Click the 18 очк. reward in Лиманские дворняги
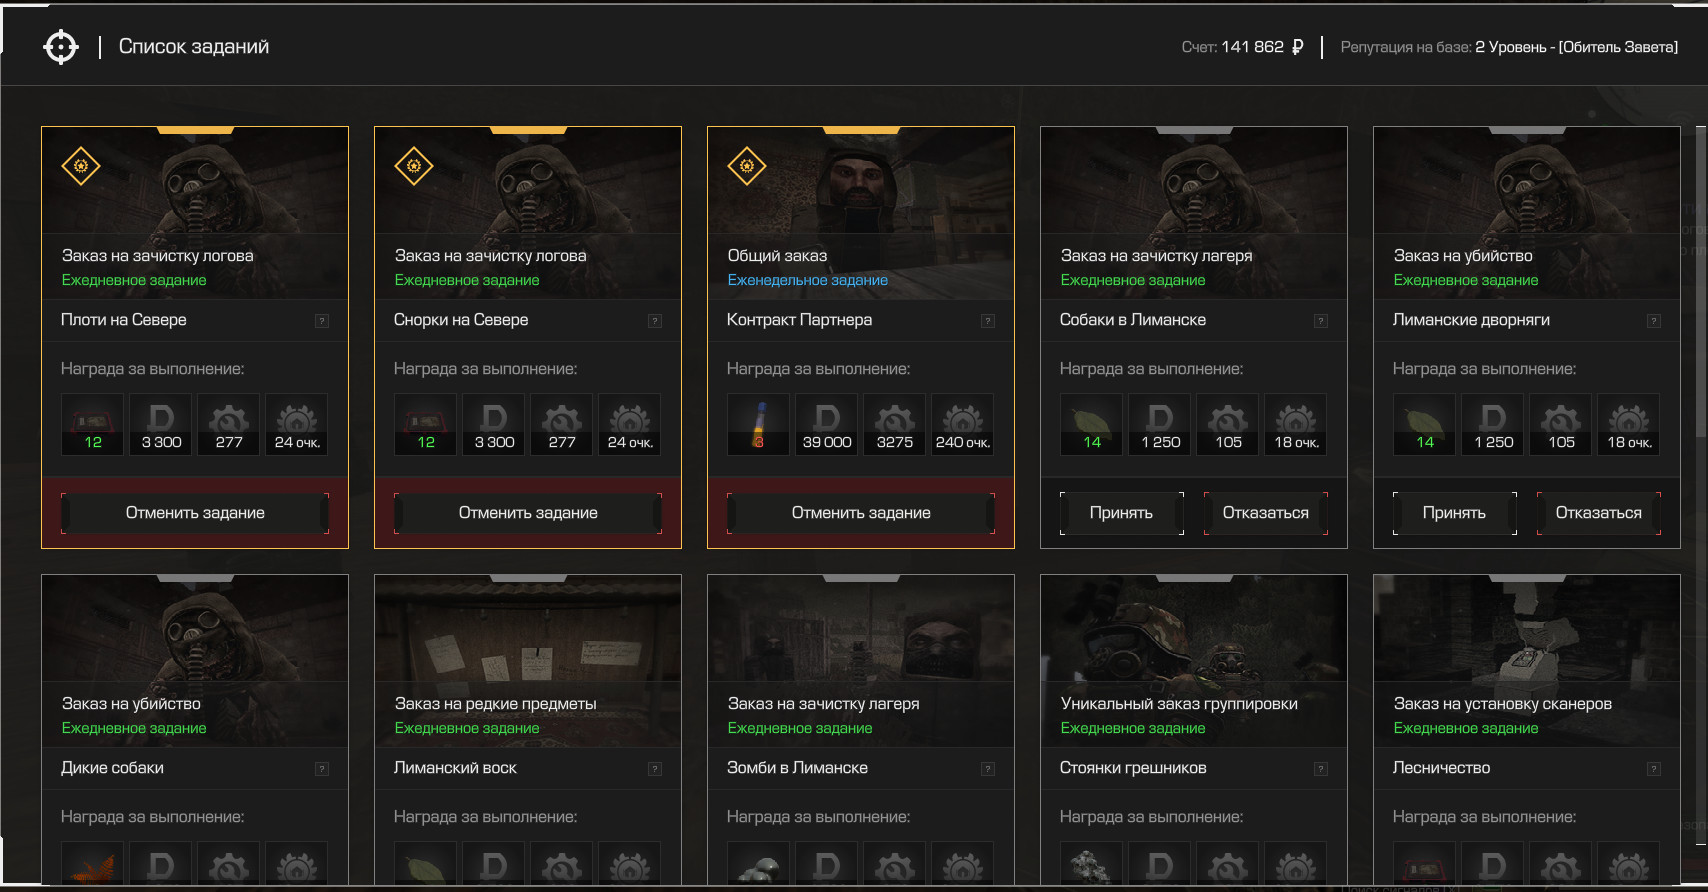Screen dimensions: 1708x892 1629,425
